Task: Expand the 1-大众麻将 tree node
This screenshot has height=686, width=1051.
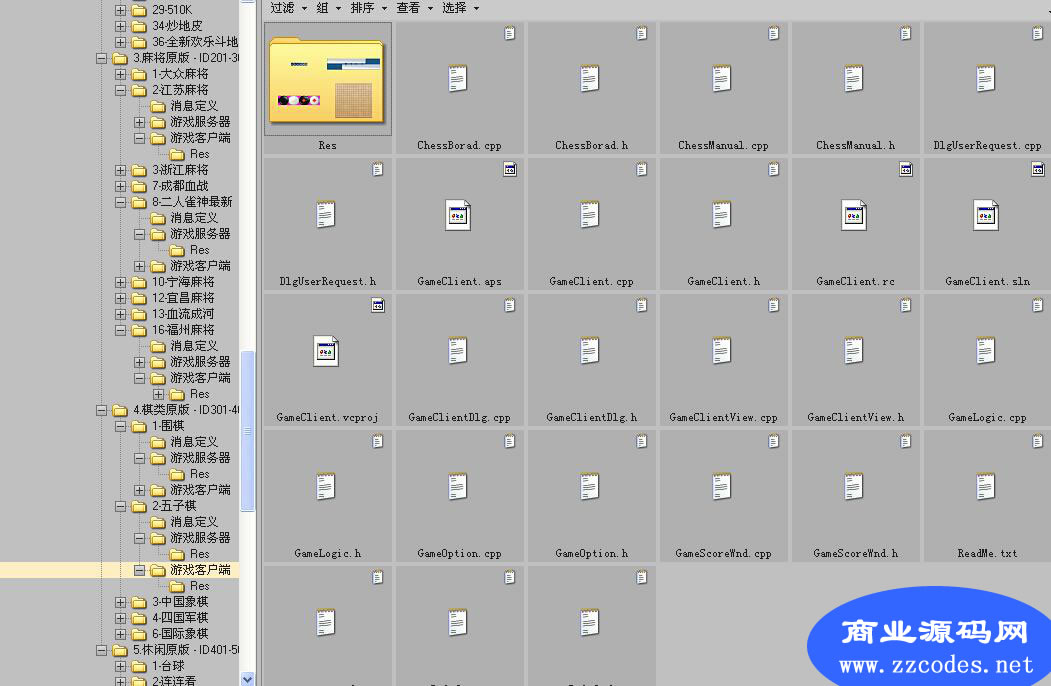Action: pos(120,74)
